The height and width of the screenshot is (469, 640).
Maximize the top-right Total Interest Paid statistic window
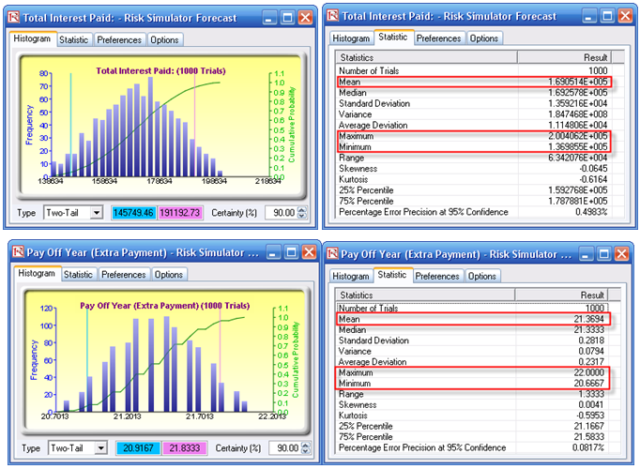point(607,16)
